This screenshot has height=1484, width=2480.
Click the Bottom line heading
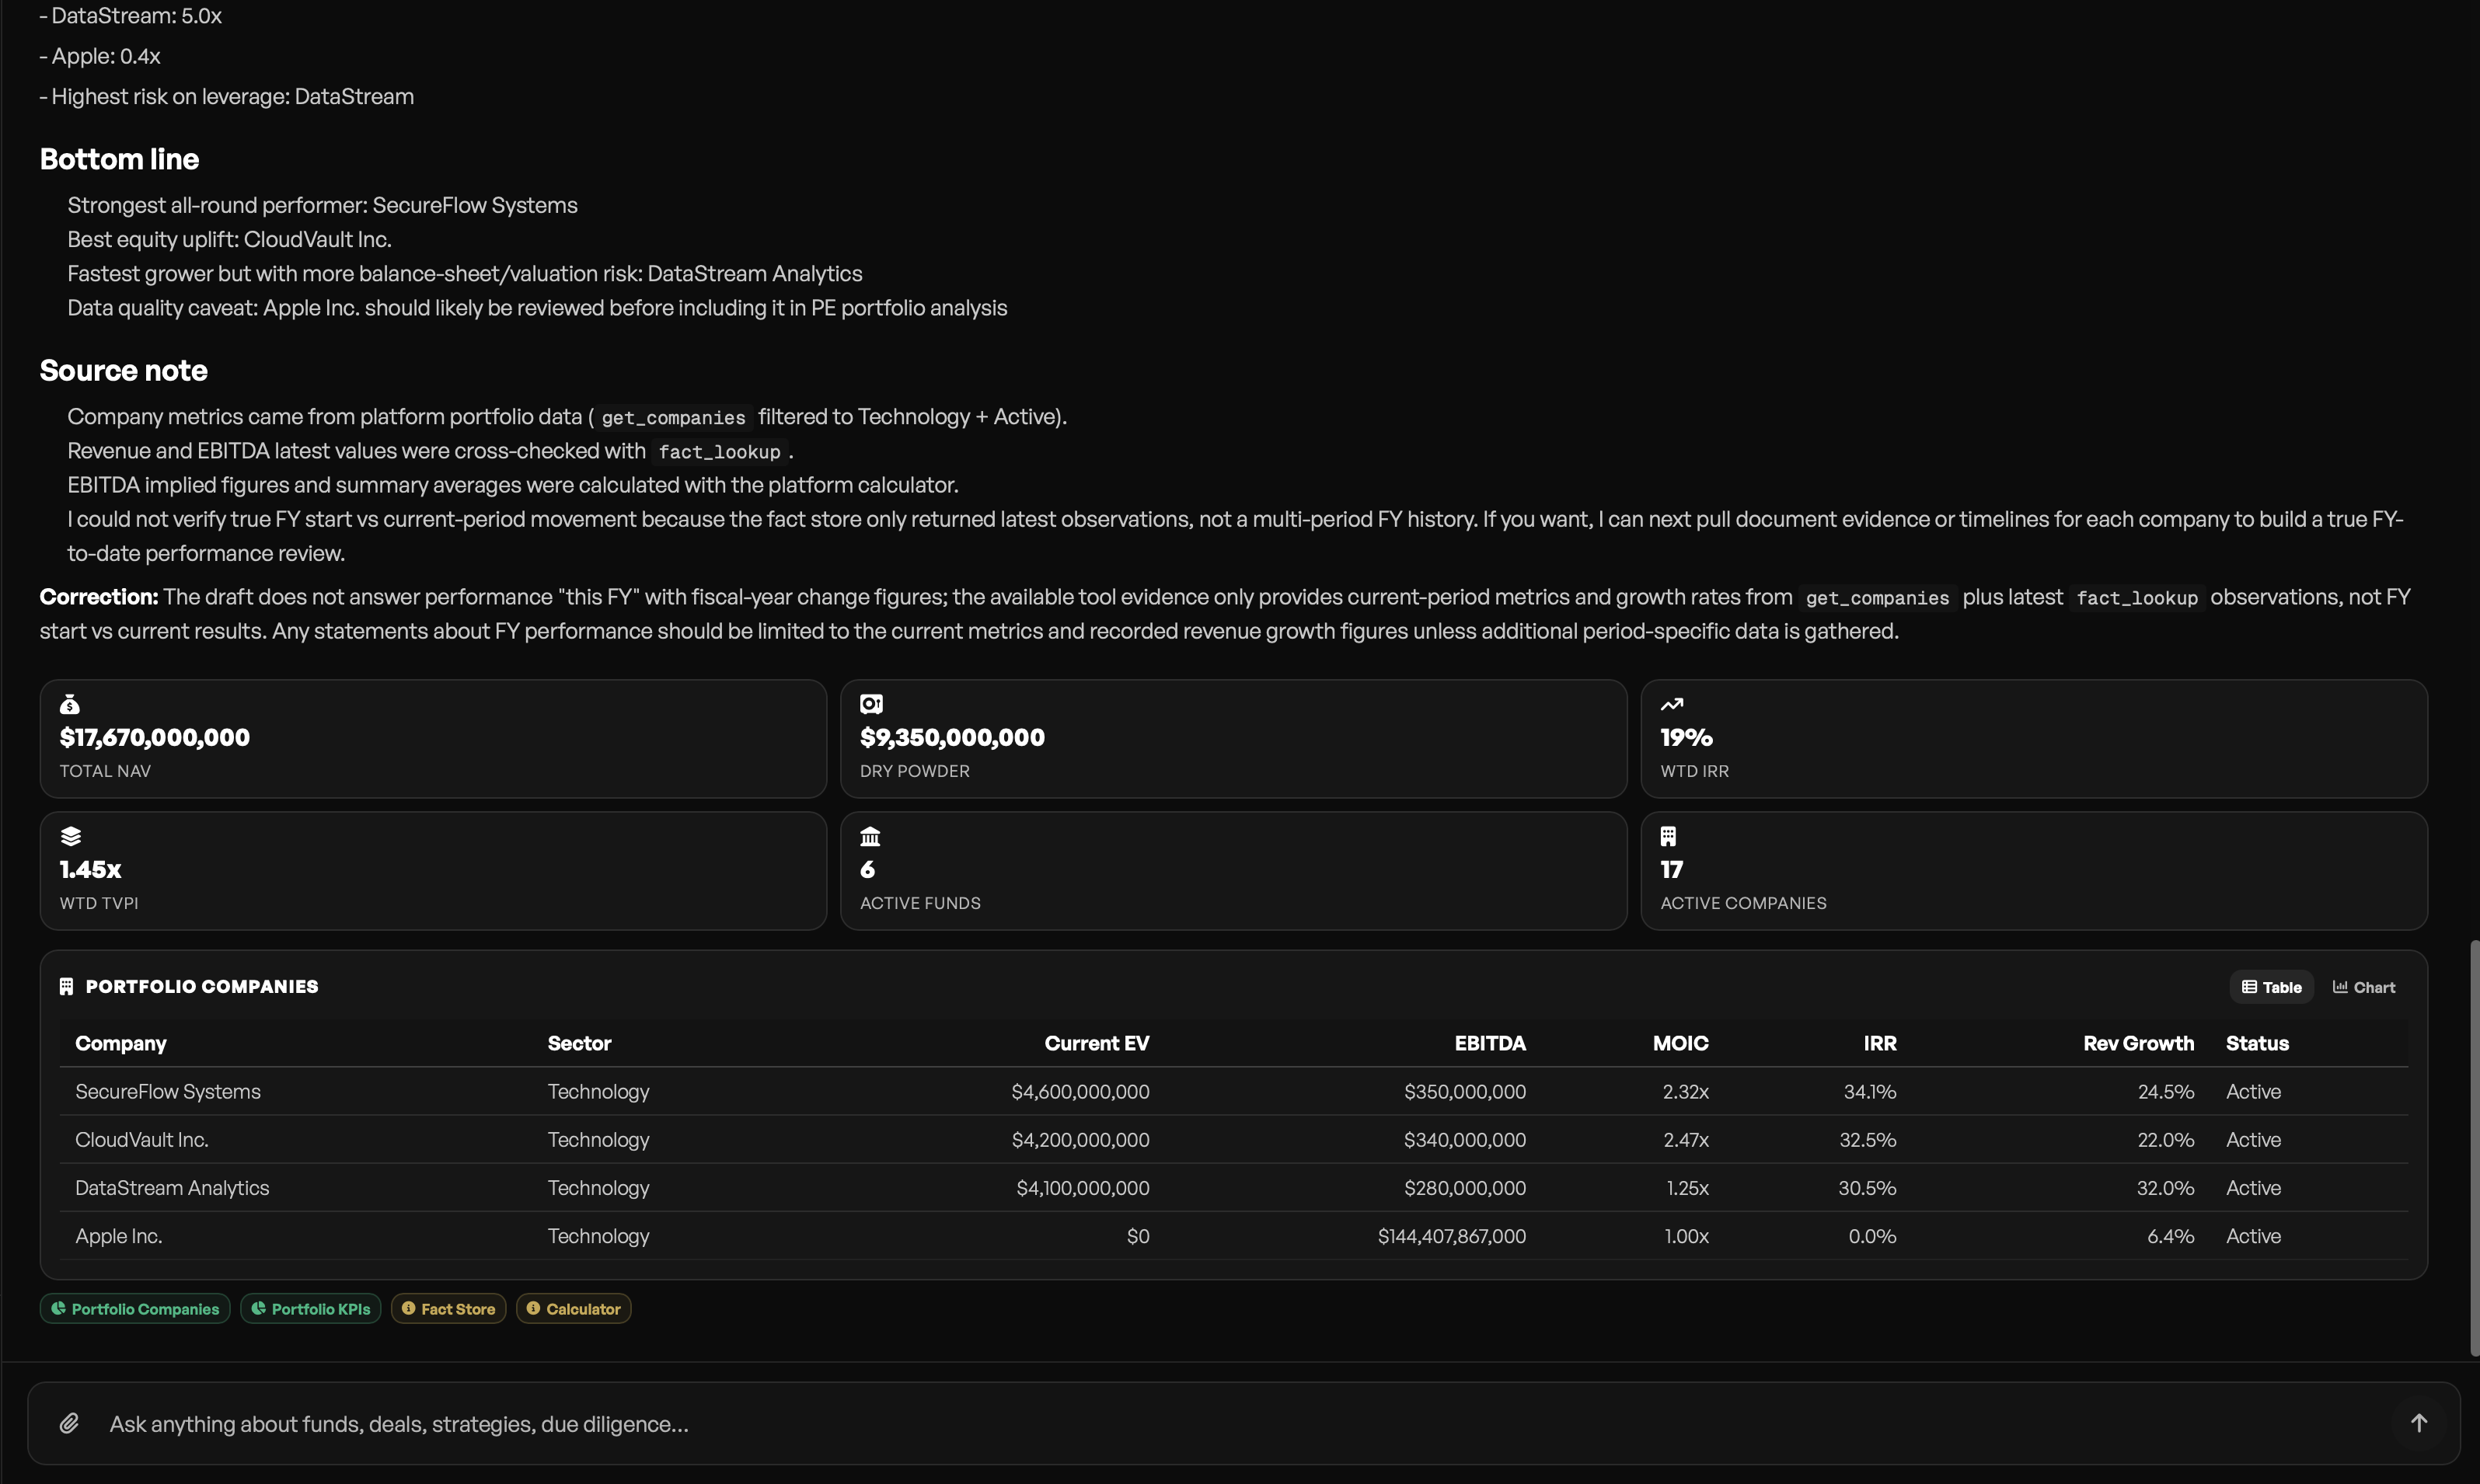tap(119, 159)
